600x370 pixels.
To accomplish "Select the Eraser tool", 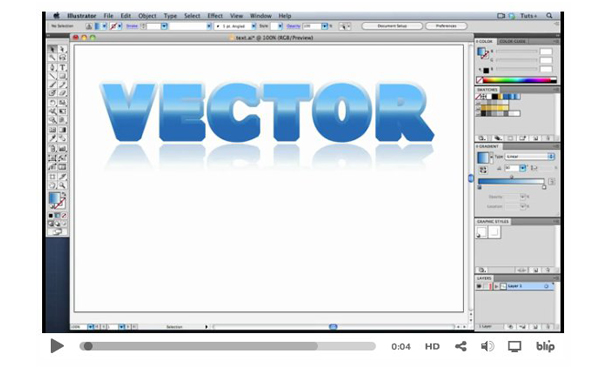I will tap(62, 93).
